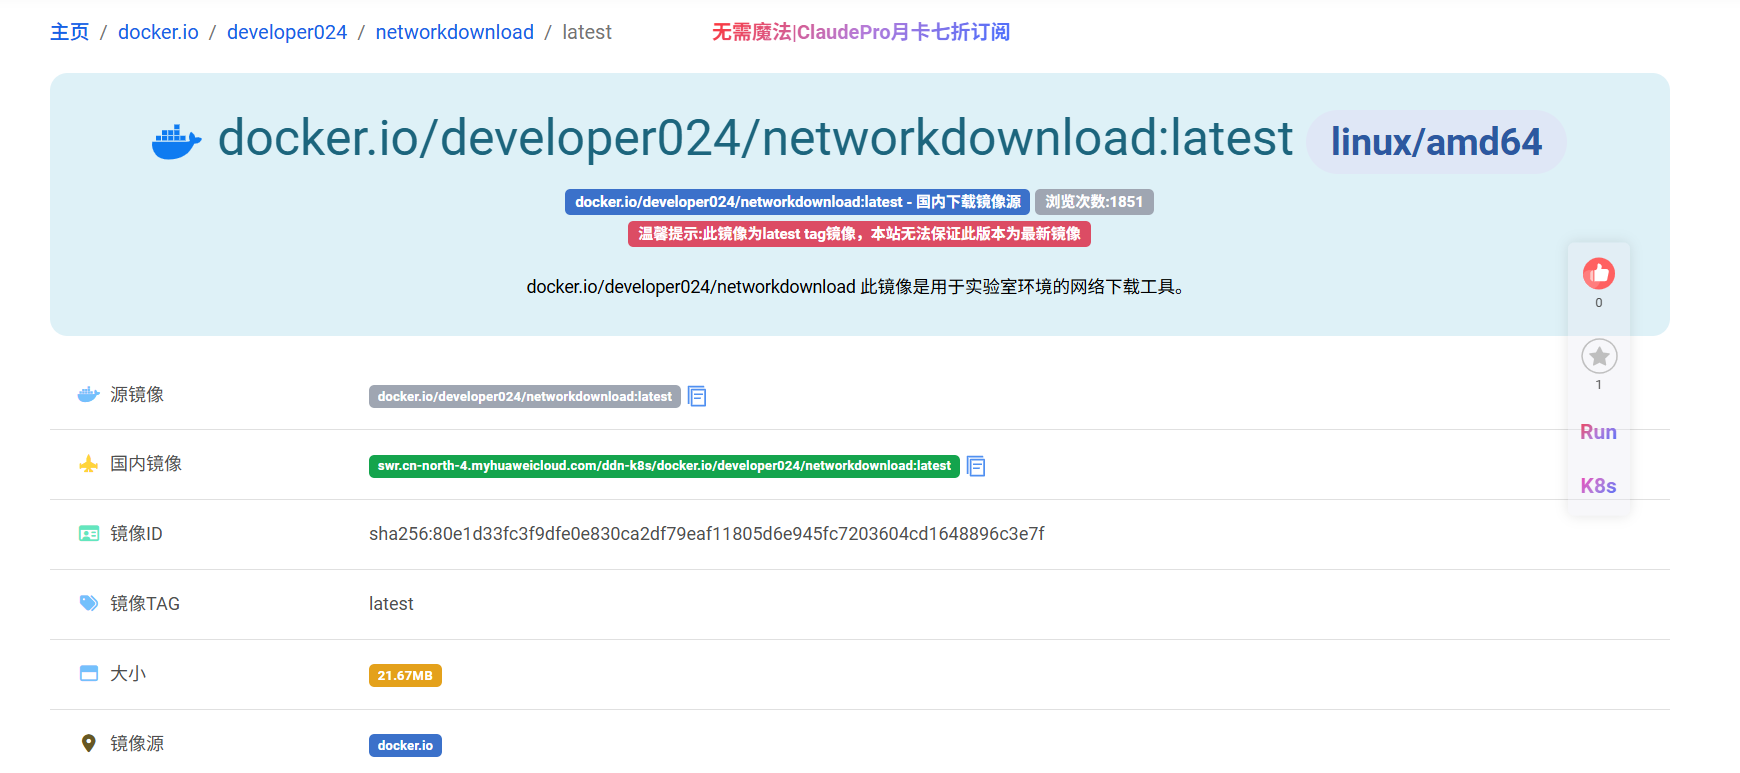Go to 主页 breadcrumb link
This screenshot has height=773, width=1740.
click(69, 32)
